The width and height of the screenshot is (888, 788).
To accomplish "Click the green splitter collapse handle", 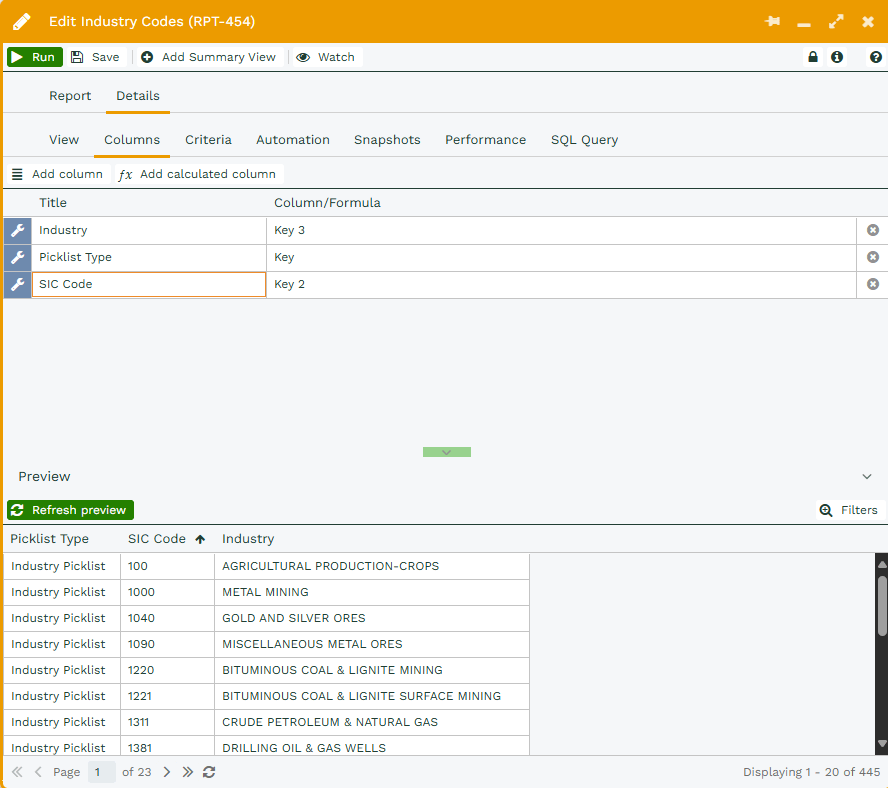I will click(x=446, y=452).
